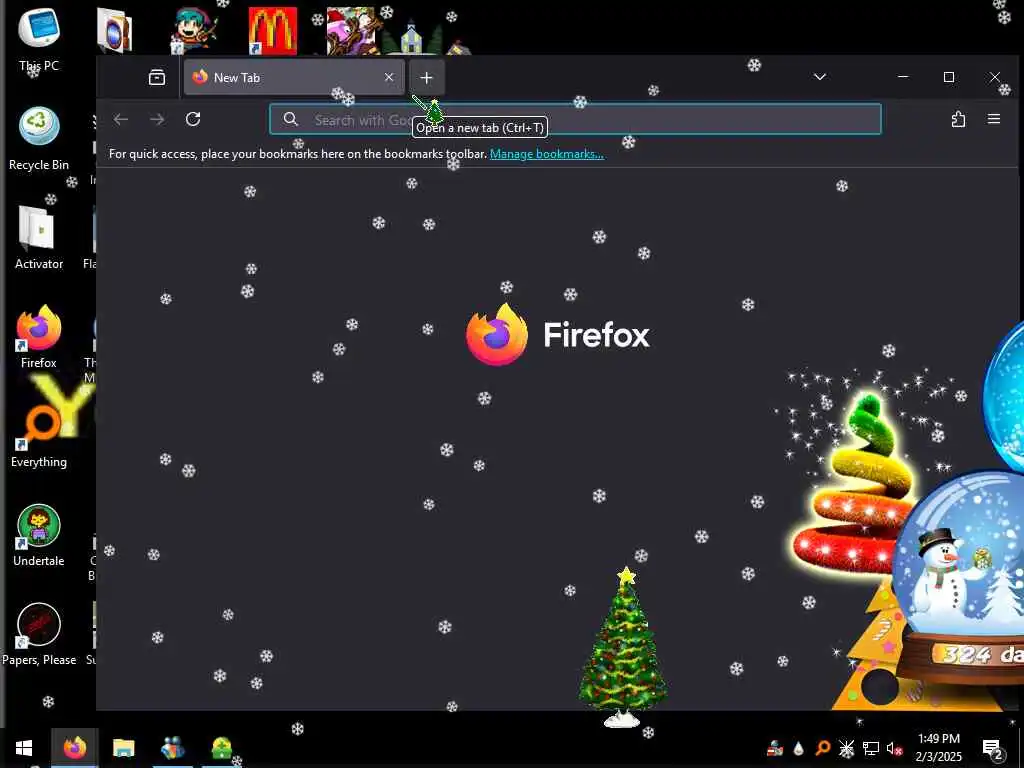Select the Papers, Please desktop shortcut
The image size is (1024, 768).
click(39, 633)
